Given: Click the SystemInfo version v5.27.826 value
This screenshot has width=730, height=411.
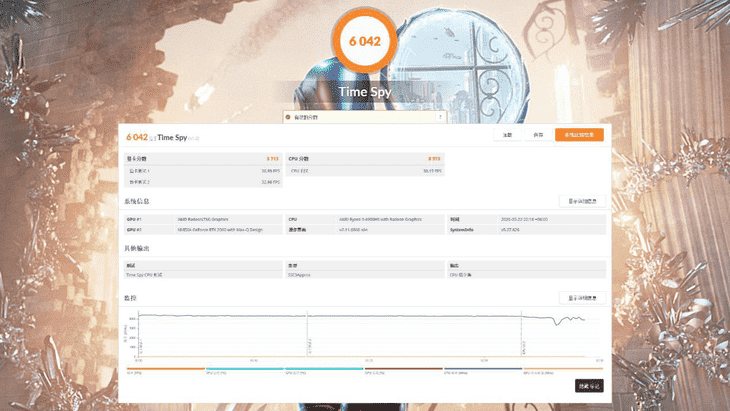Looking at the screenshot, I should 510,229.
